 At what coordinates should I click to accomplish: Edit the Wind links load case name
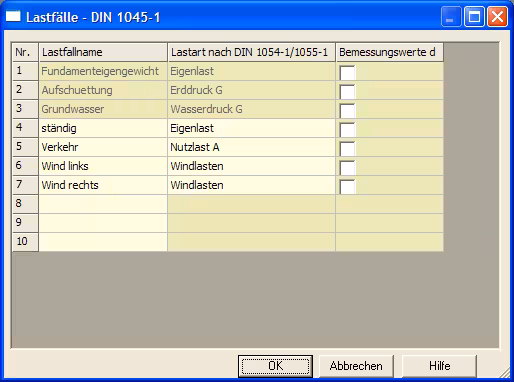coord(103,166)
